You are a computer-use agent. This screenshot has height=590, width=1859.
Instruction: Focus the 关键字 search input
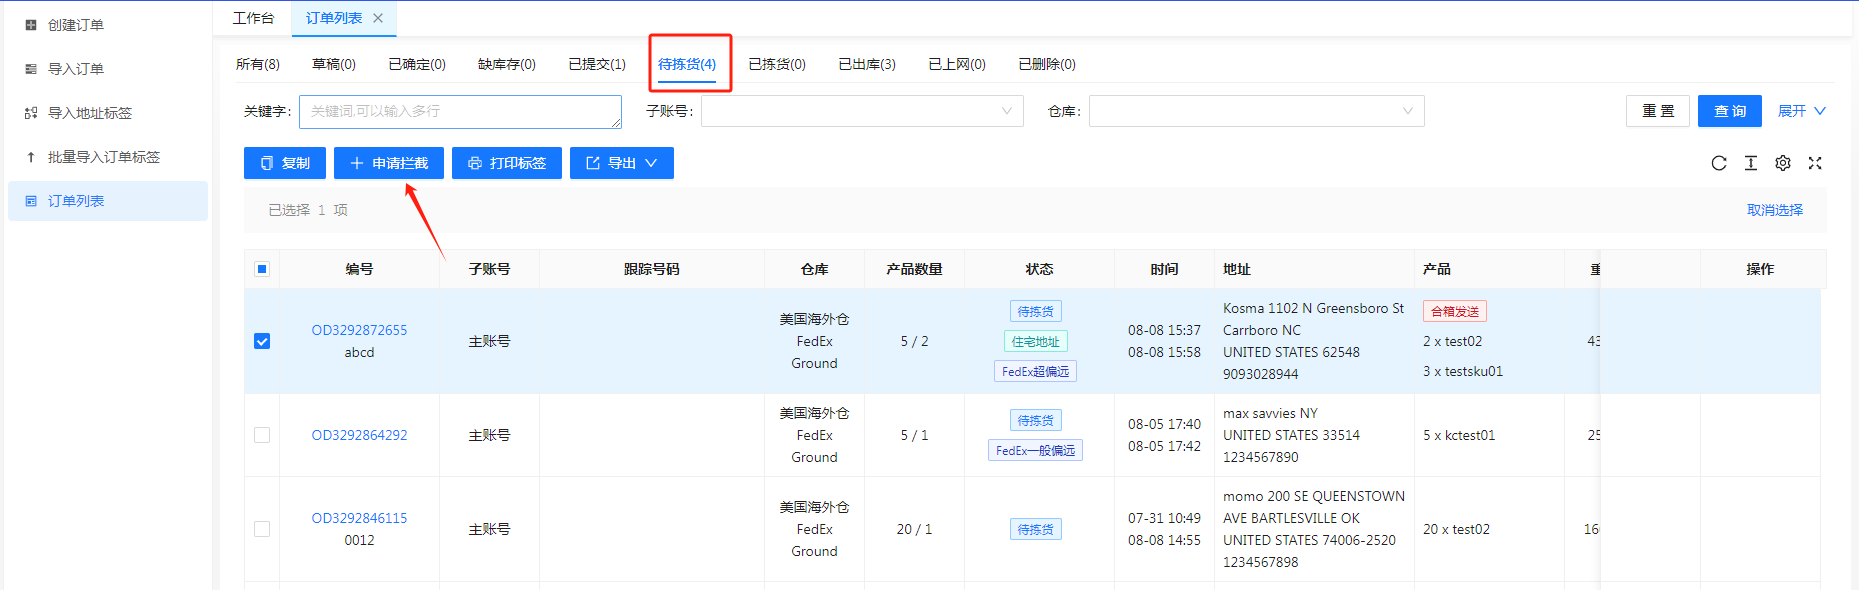(x=460, y=111)
